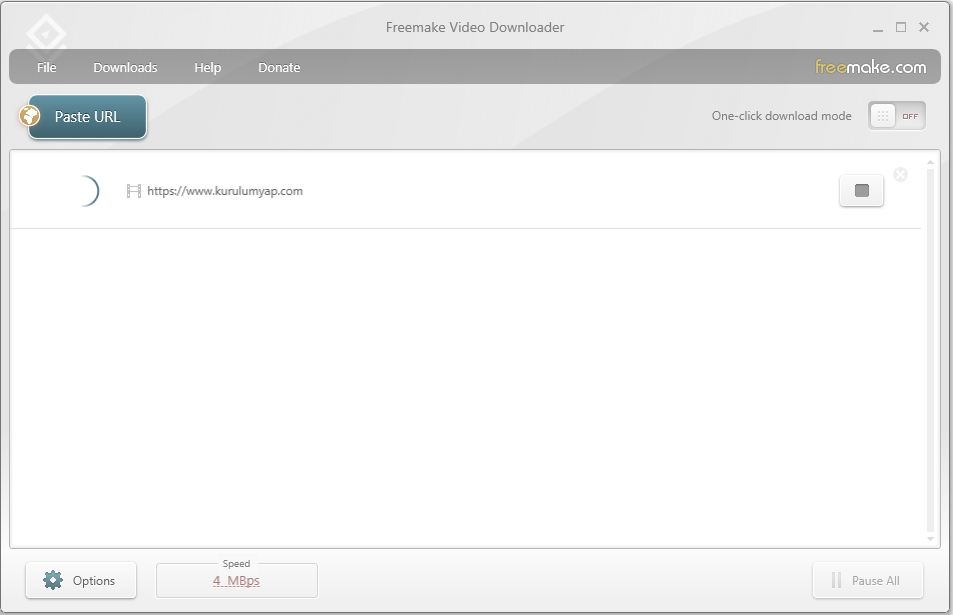Open the Downloads menu
The image size is (953, 615).
point(125,67)
